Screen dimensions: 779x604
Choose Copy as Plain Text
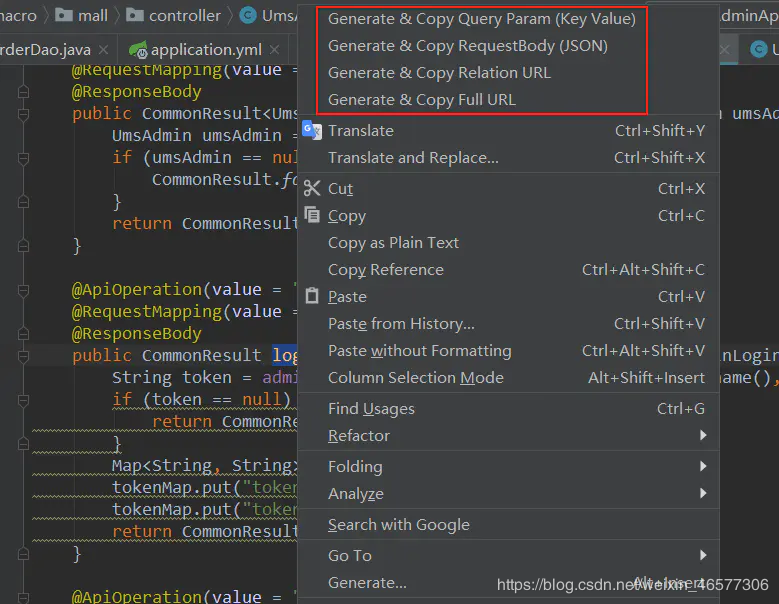click(x=509, y=242)
